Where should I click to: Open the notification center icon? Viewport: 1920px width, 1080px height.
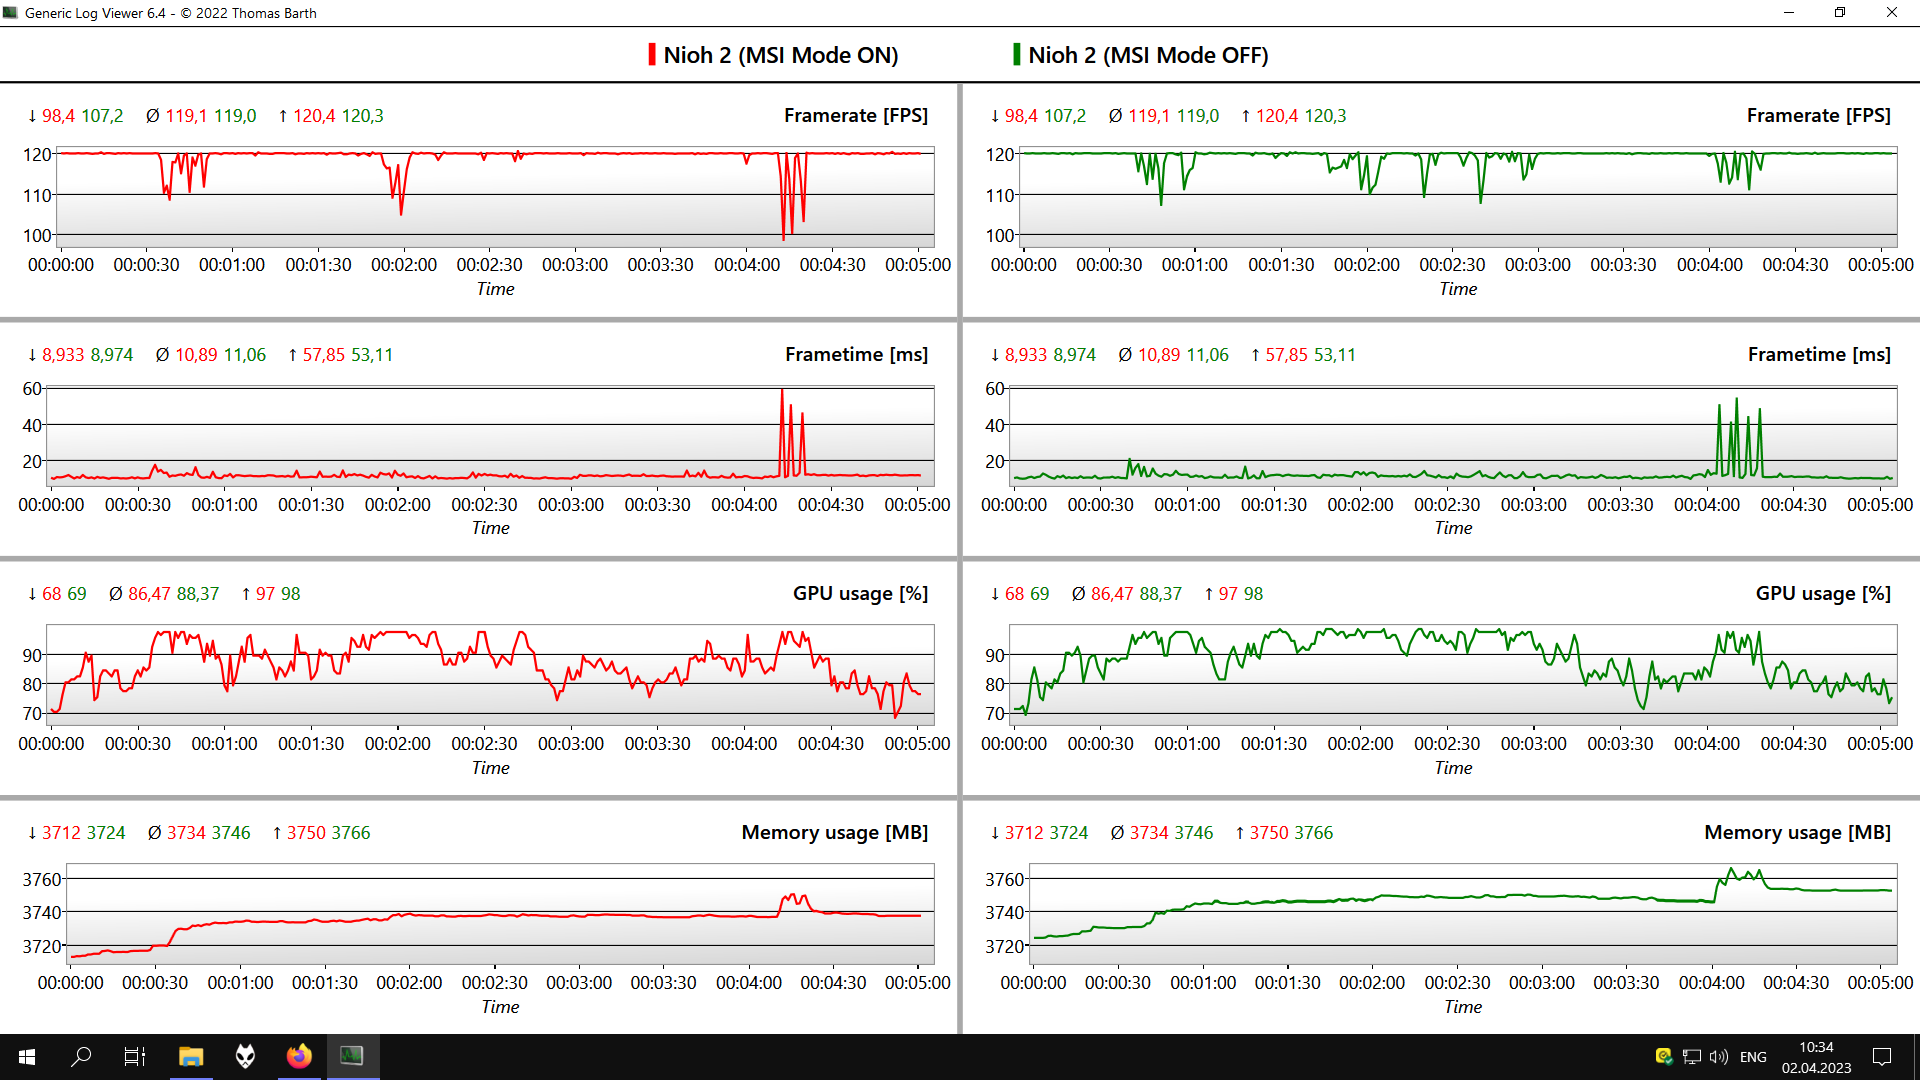(x=1882, y=1057)
